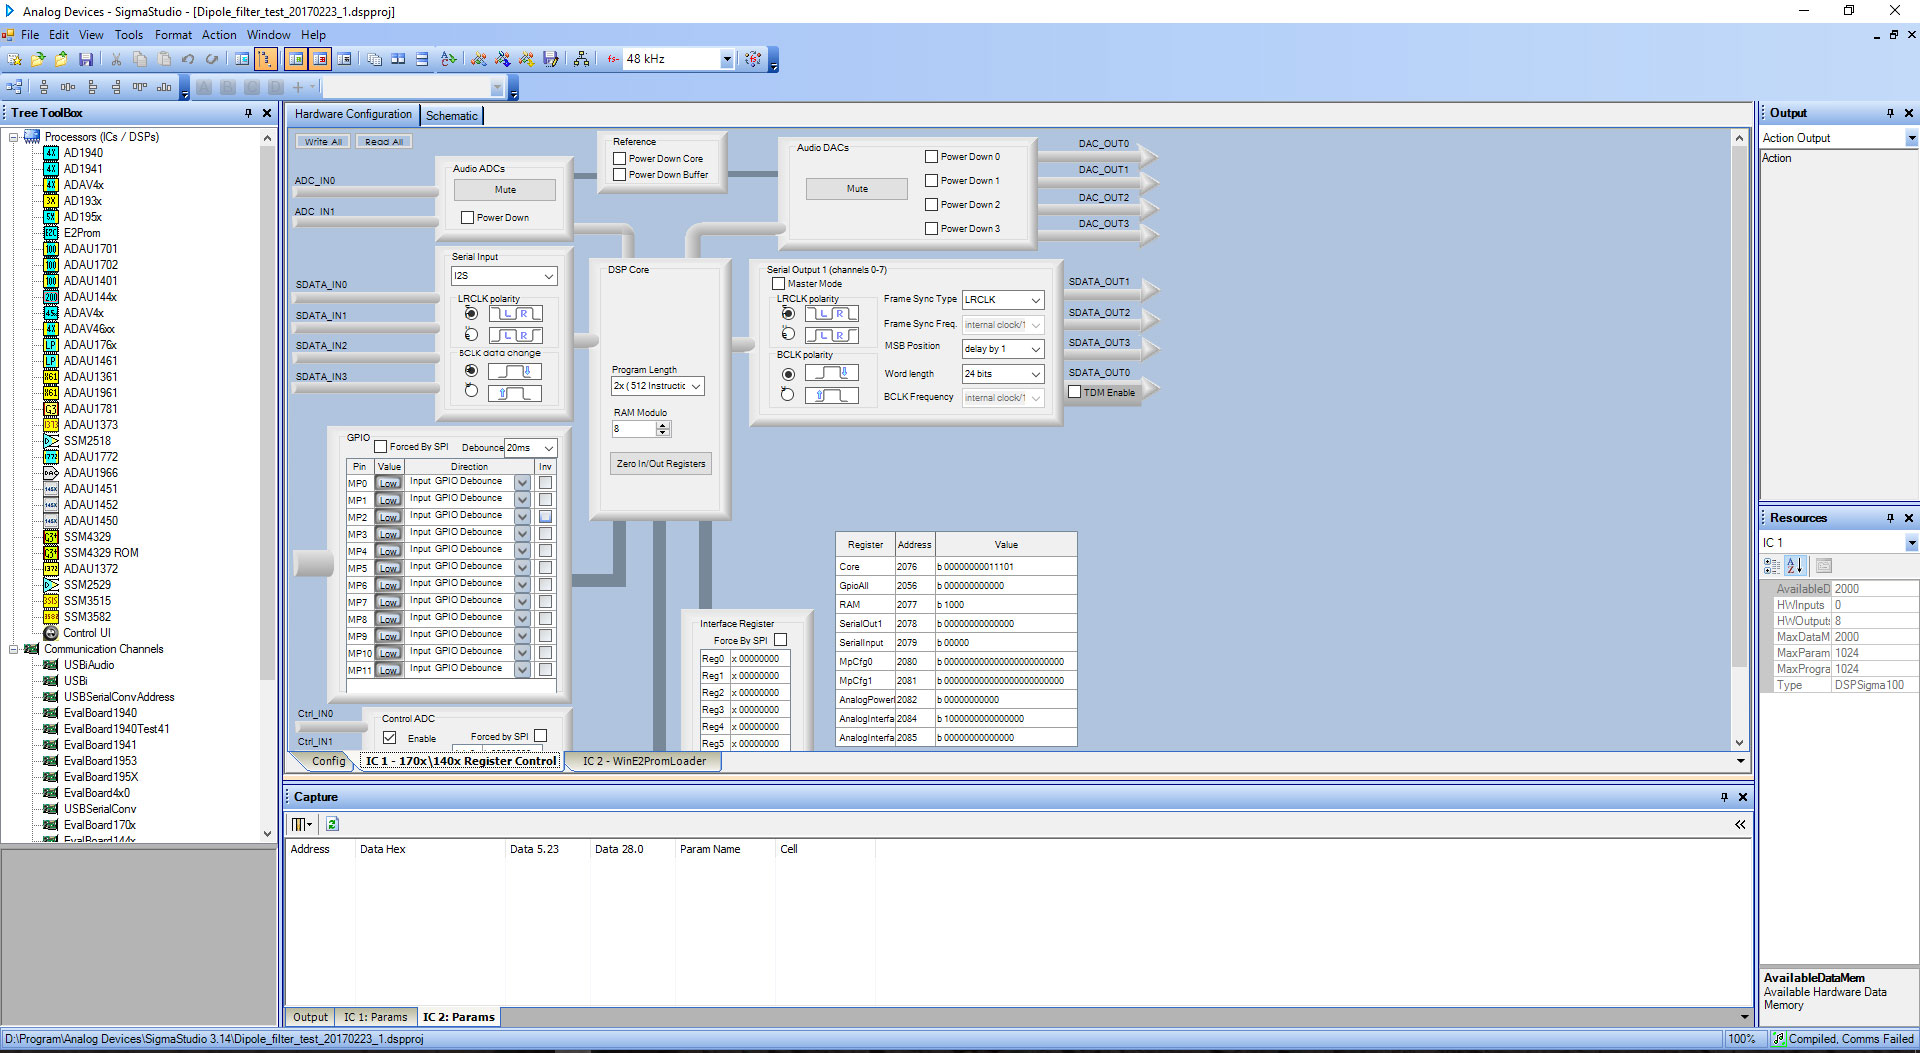
Task: Open MSB Position delay by 1 dropdown
Action: click(x=1036, y=349)
